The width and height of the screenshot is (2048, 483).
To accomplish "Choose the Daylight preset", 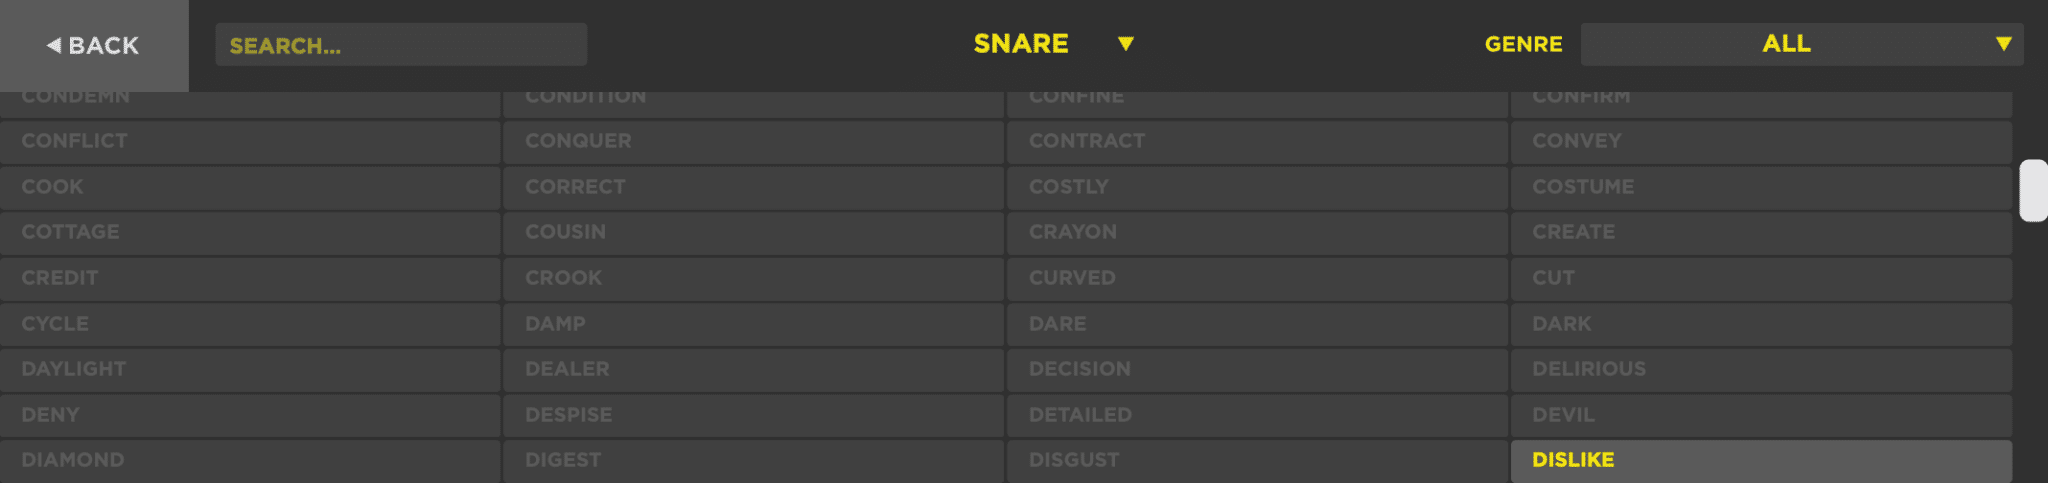I will [250, 369].
